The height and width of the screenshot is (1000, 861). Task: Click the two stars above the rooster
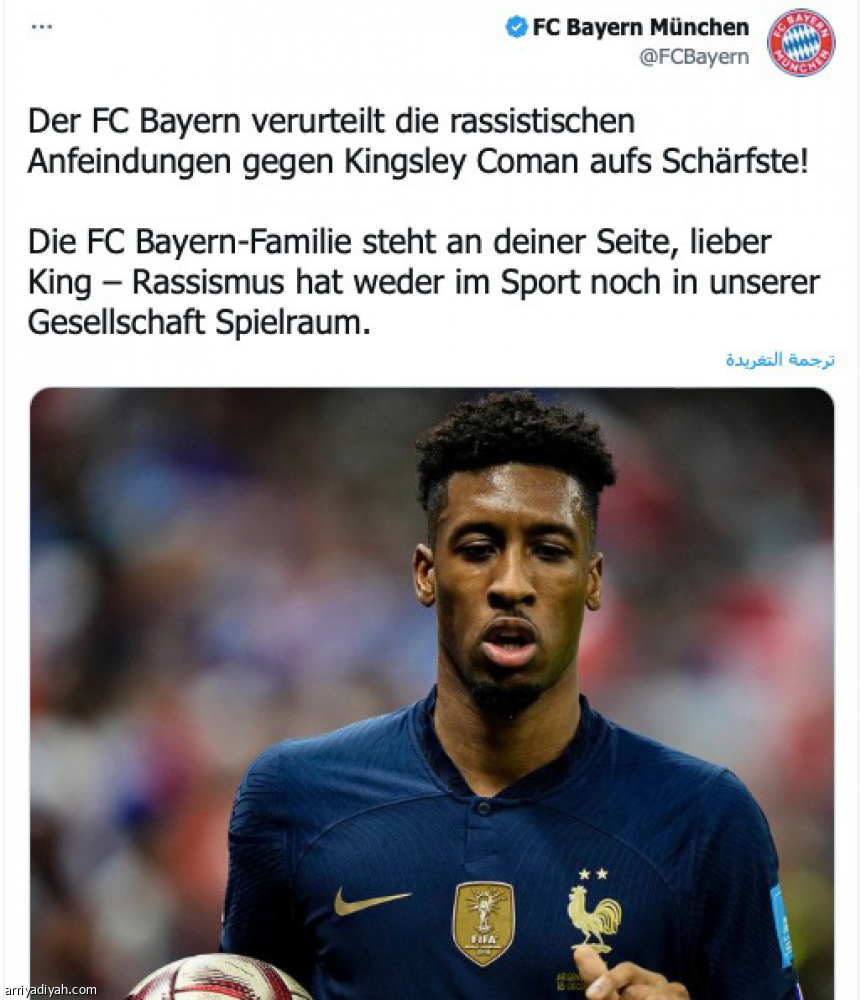click(592, 874)
